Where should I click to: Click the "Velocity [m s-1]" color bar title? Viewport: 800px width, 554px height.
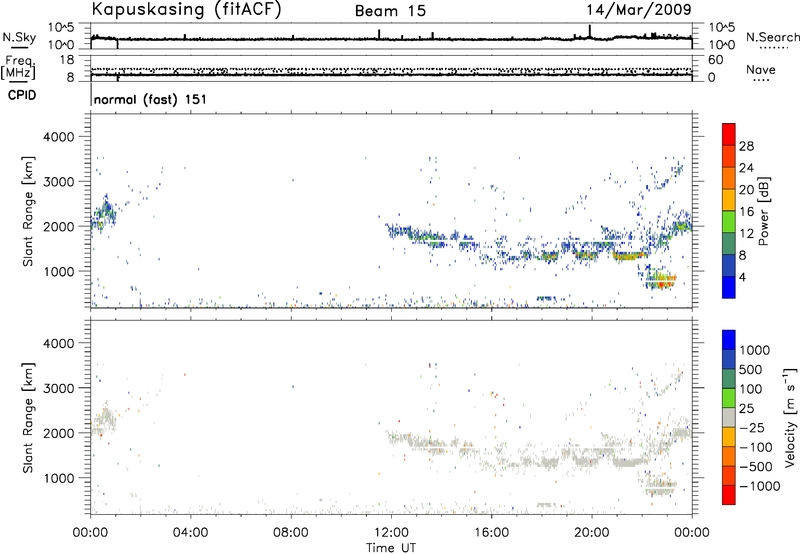790,417
